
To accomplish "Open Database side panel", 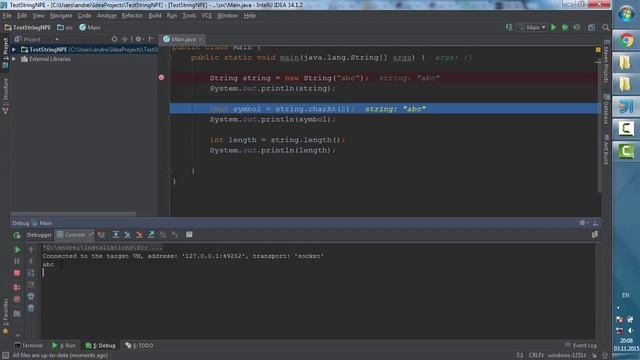I will click(x=606, y=109).
